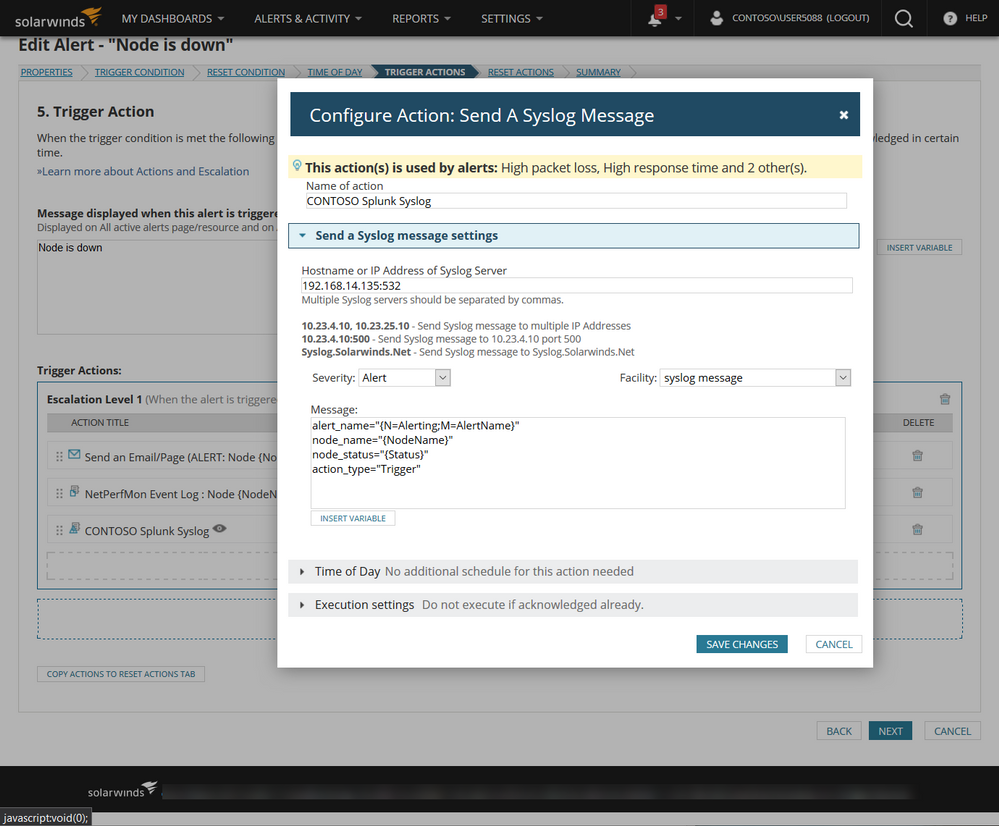The width and height of the screenshot is (999, 826).
Task: Open the search magnifier icon
Action: 903,18
